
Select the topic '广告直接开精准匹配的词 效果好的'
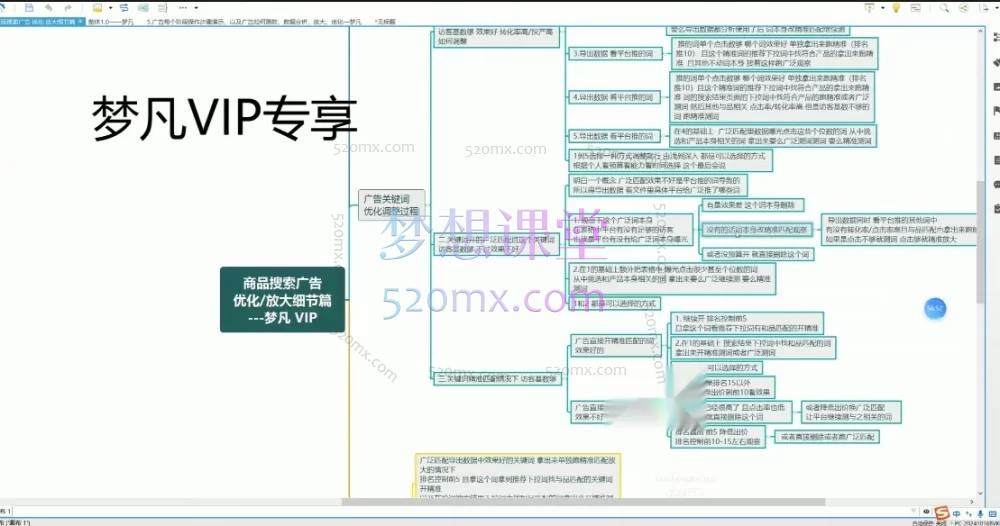[615, 346]
